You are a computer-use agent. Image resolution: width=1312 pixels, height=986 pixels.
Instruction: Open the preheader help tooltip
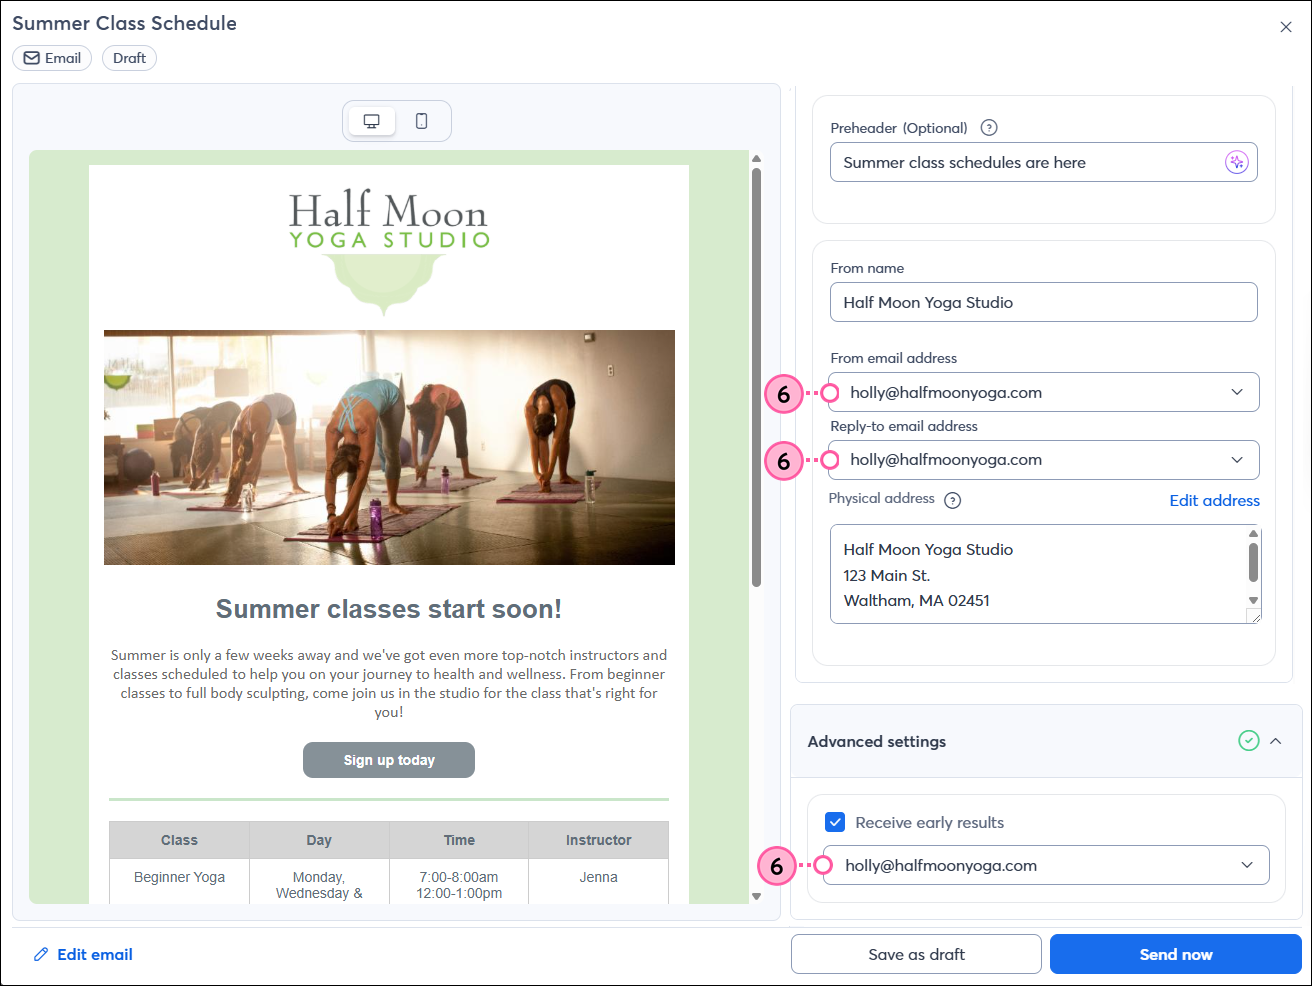click(x=988, y=127)
